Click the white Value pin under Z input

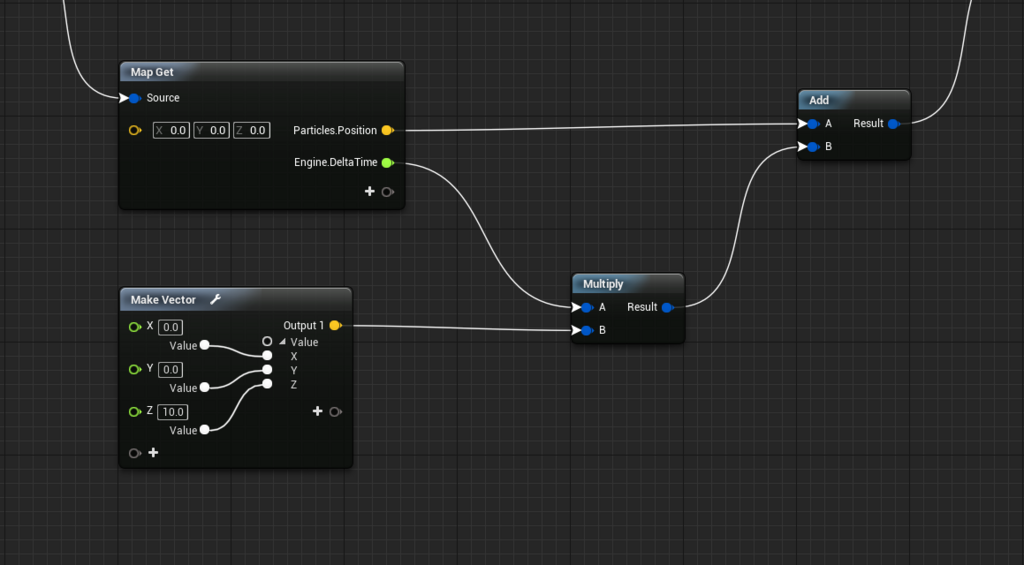204,430
